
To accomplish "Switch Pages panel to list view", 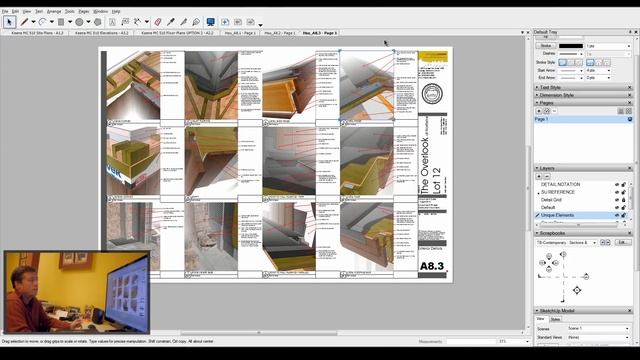I will [x=621, y=111].
